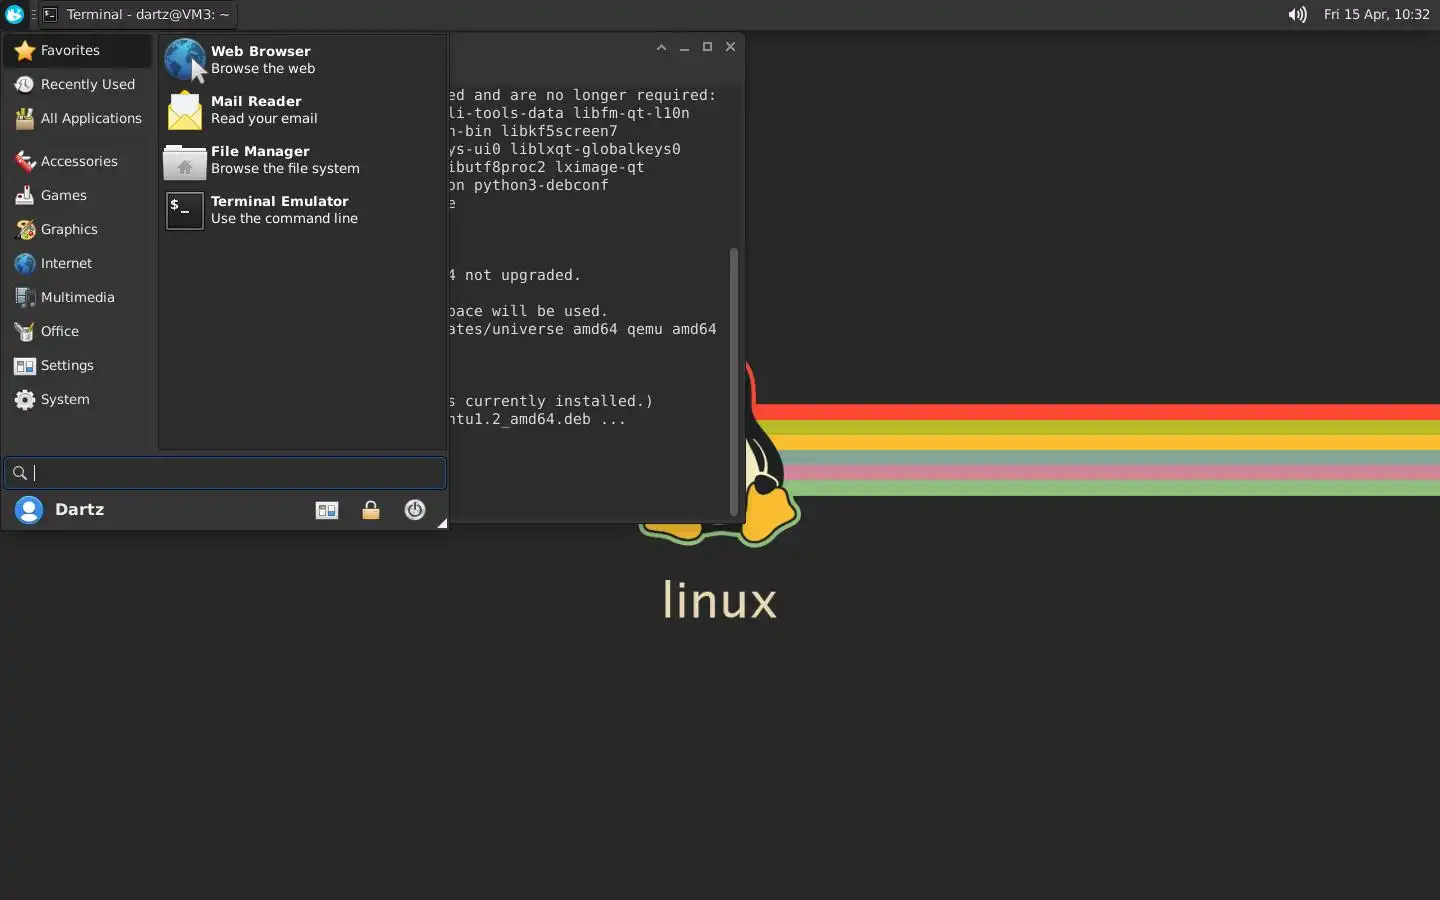This screenshot has height=900, width=1440.
Task: Open the Settings category
Action: [x=78, y=365]
